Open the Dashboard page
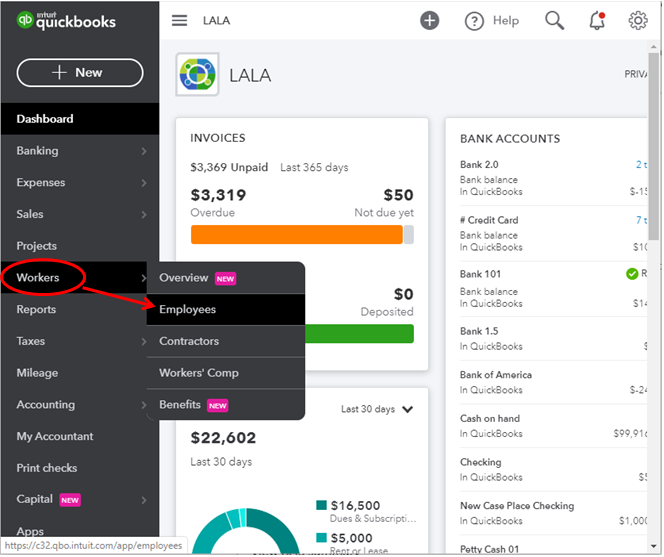The height and width of the screenshot is (557, 664). point(80,119)
